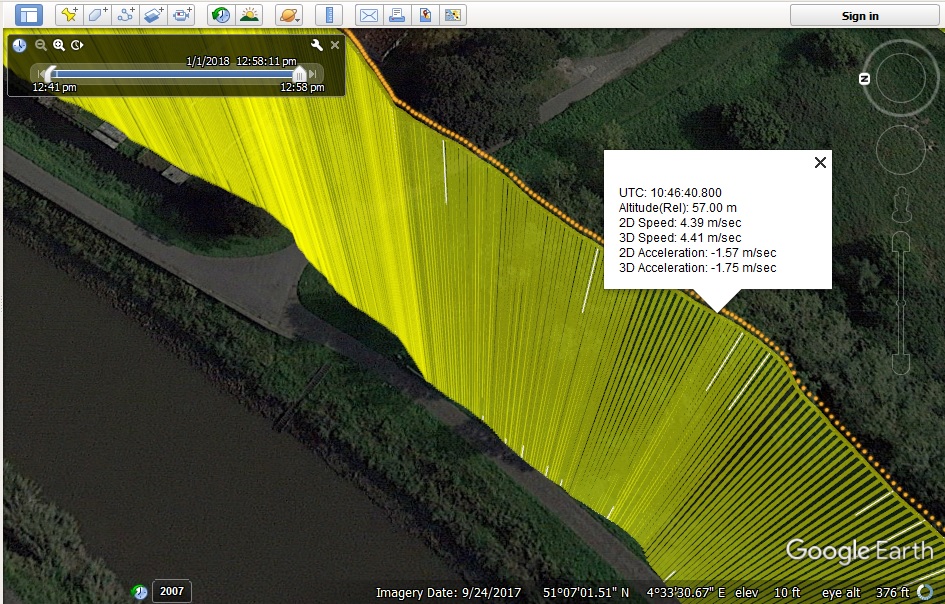Click the move joystick ring
The width and height of the screenshot is (945, 604).
click(x=900, y=149)
